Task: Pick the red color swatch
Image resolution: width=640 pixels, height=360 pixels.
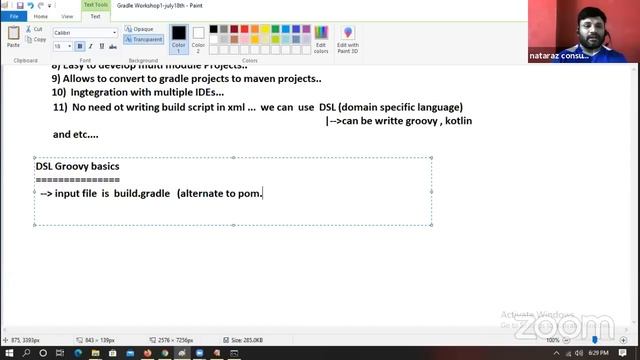Action: point(244,29)
